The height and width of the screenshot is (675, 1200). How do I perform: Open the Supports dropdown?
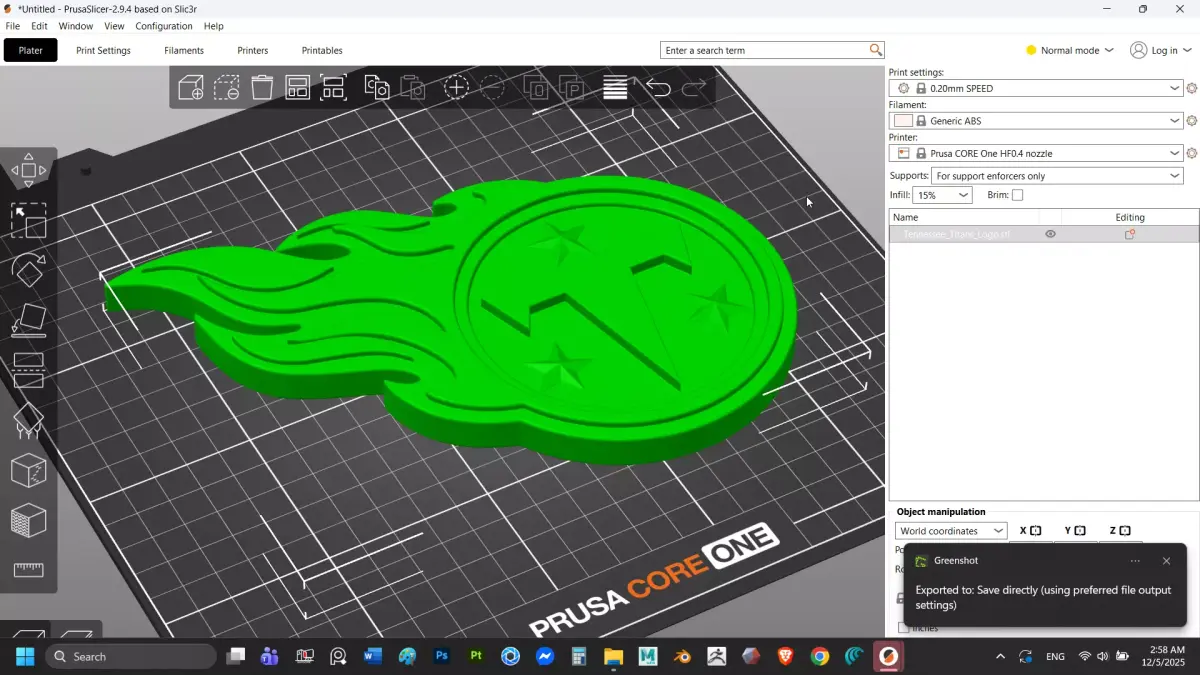1058,176
